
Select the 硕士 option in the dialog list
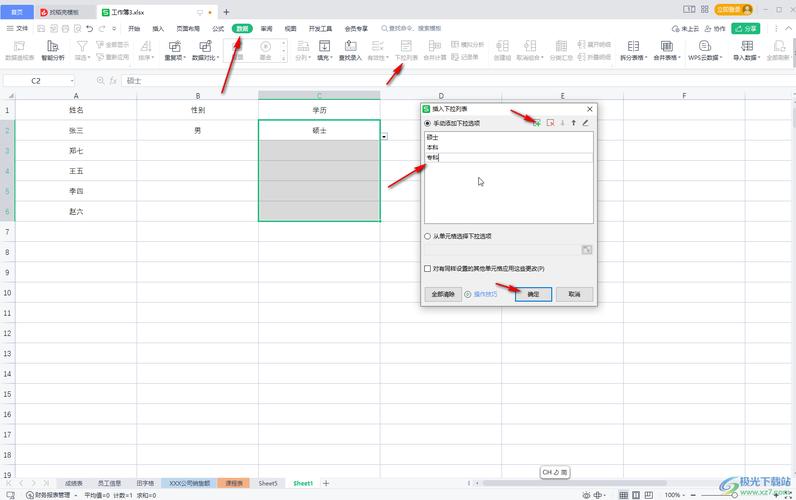(509, 137)
